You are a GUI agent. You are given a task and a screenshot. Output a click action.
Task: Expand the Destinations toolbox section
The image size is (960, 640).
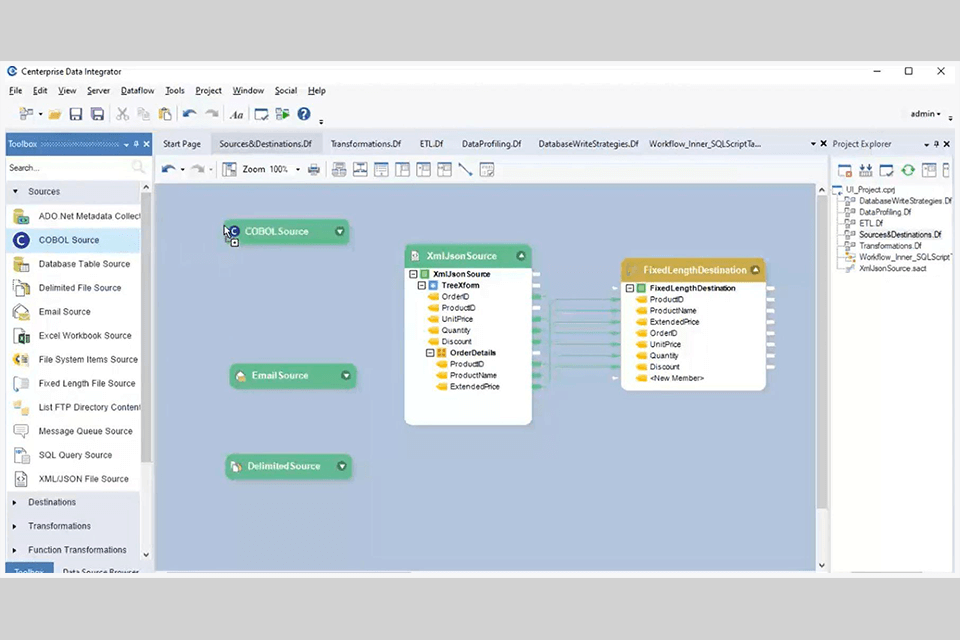(15, 502)
